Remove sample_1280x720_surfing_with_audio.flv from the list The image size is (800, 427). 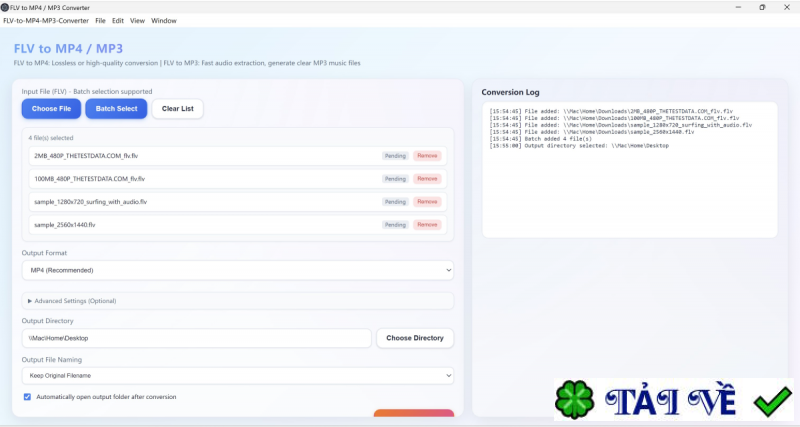[427, 202]
